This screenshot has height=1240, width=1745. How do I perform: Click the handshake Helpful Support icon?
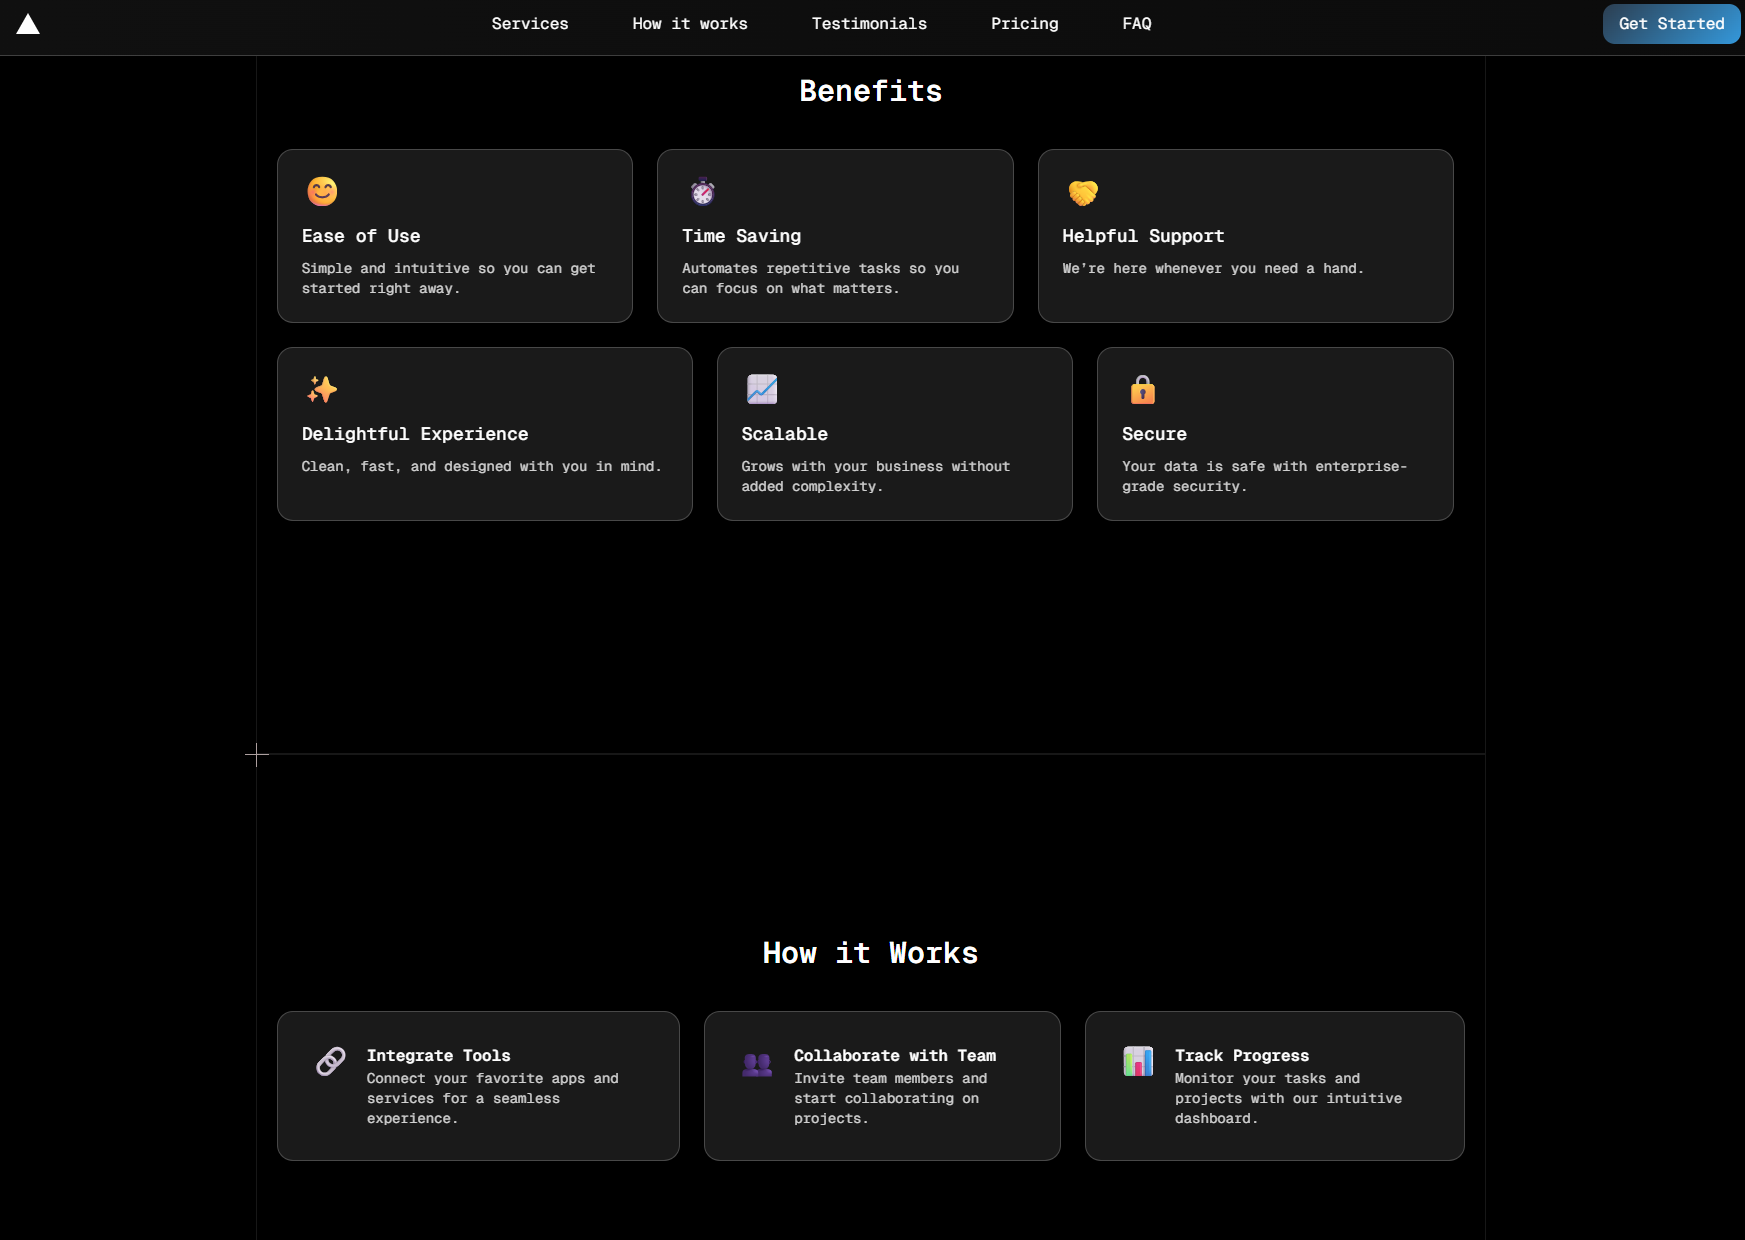tap(1083, 191)
